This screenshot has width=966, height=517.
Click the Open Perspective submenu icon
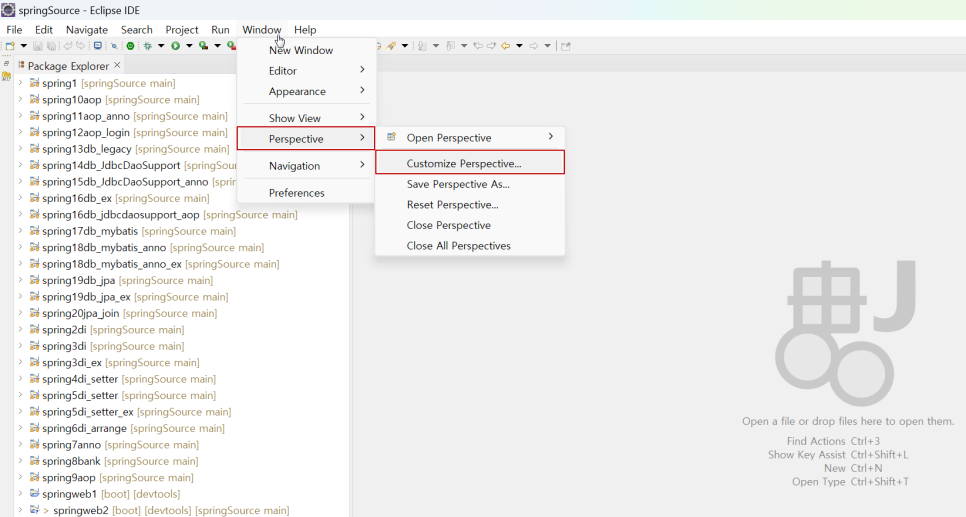[391, 137]
